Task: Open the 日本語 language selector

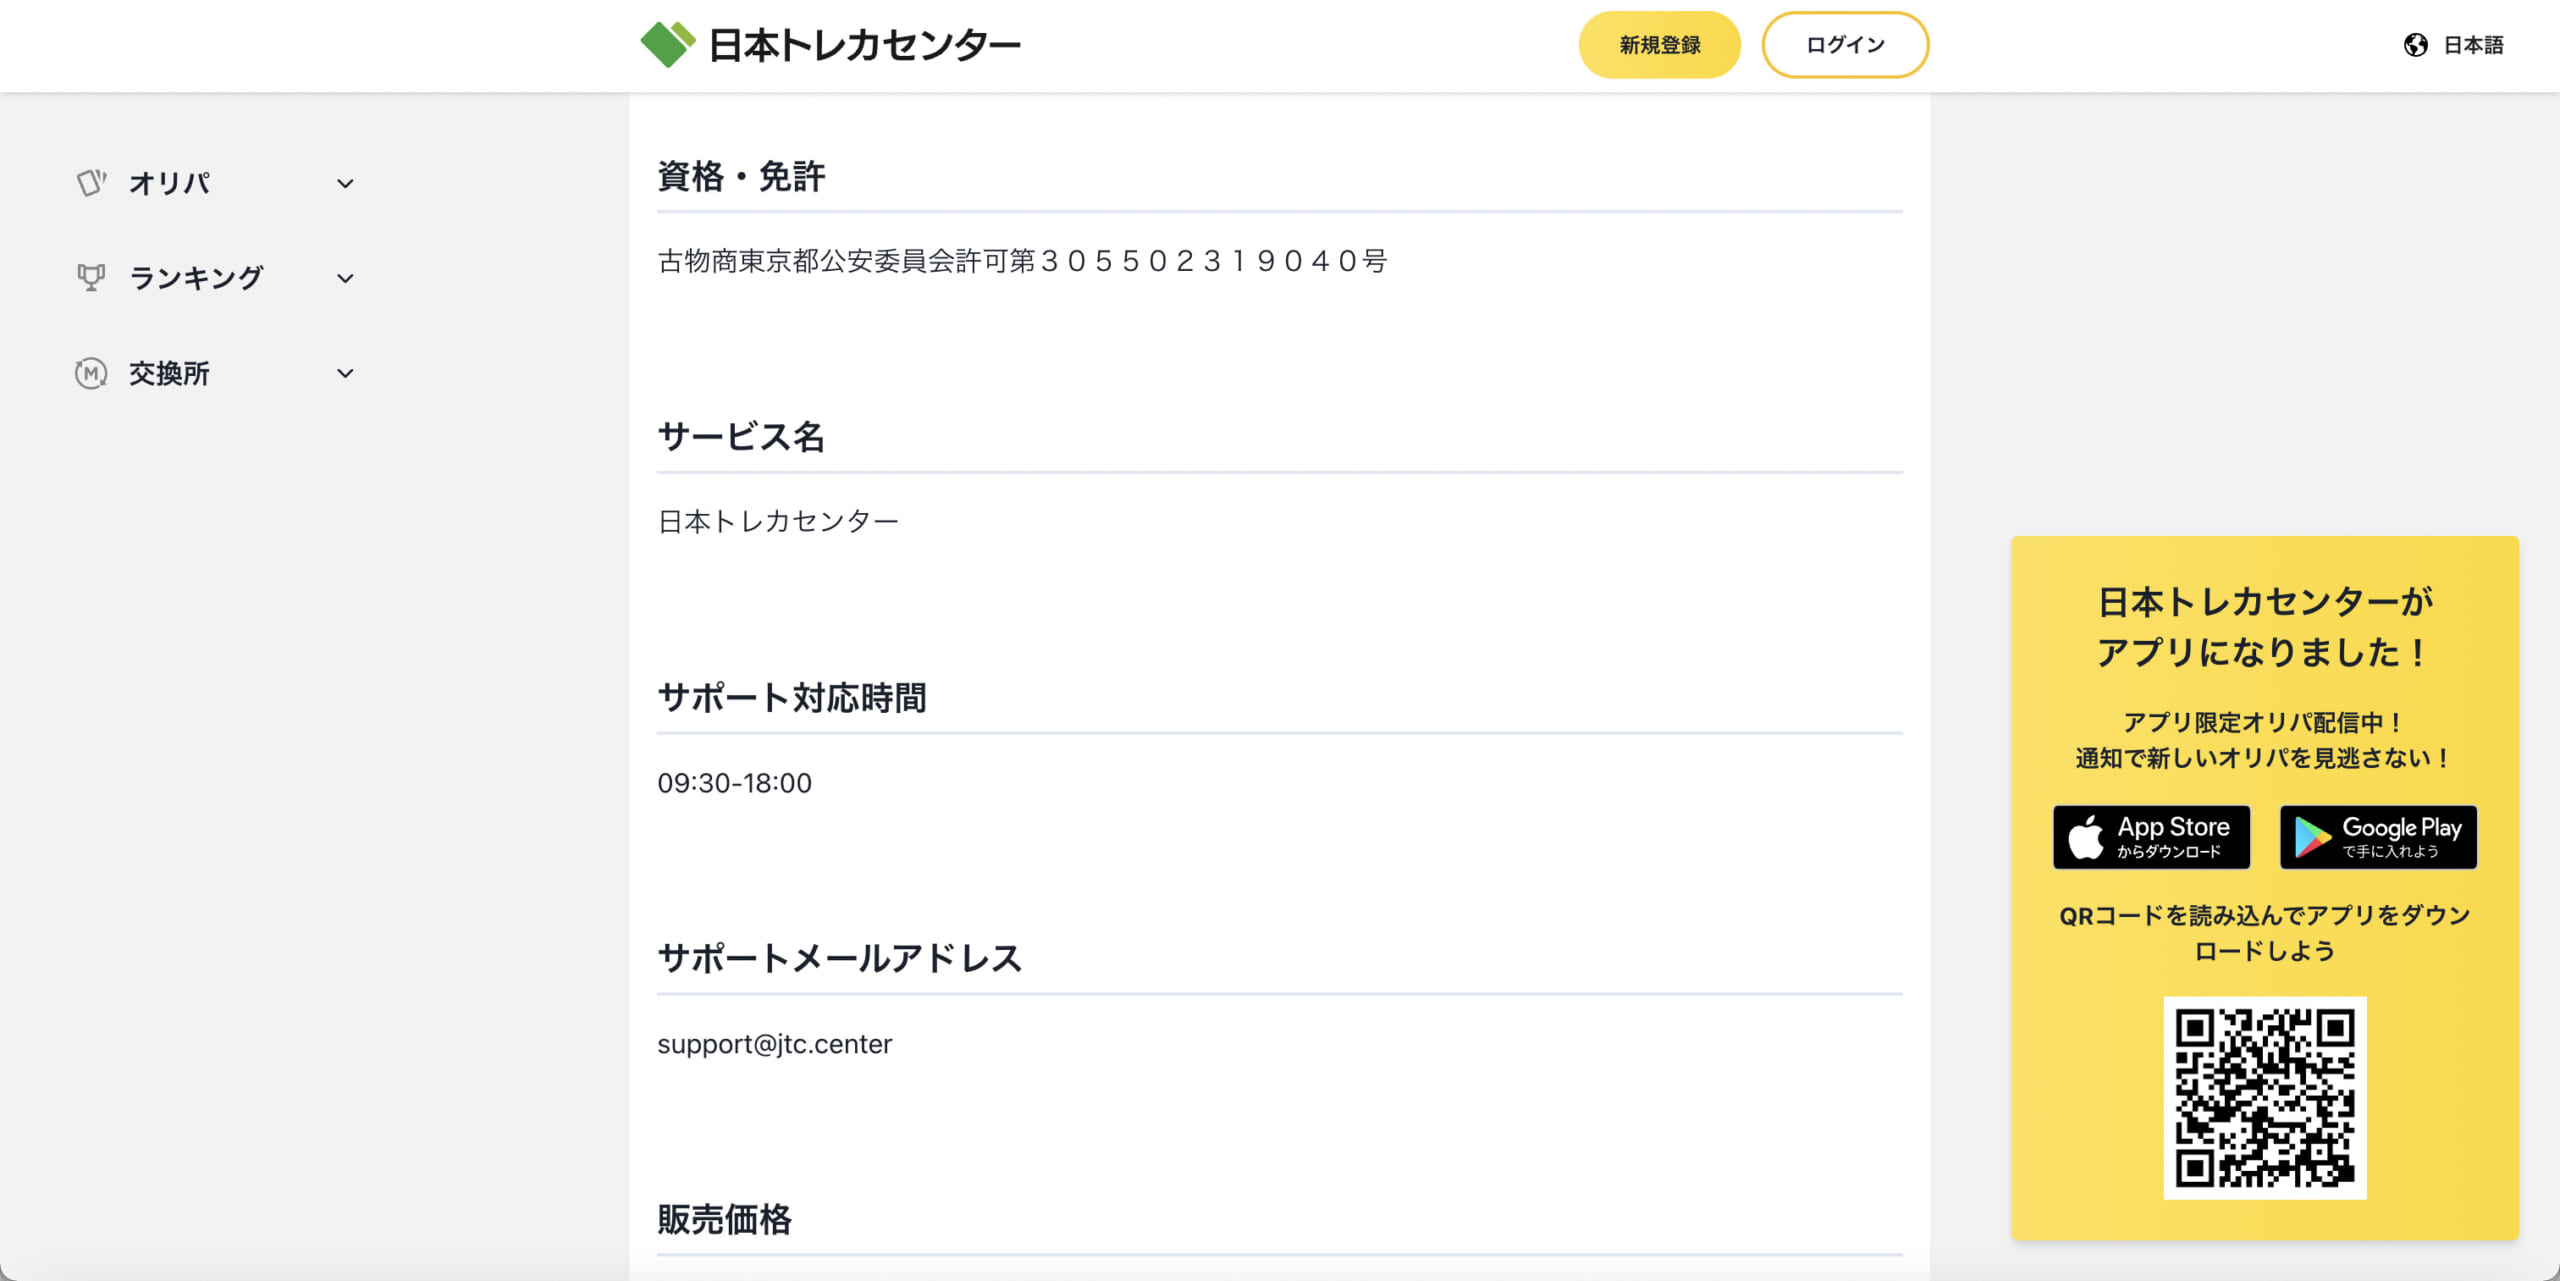Action: (x=2454, y=45)
